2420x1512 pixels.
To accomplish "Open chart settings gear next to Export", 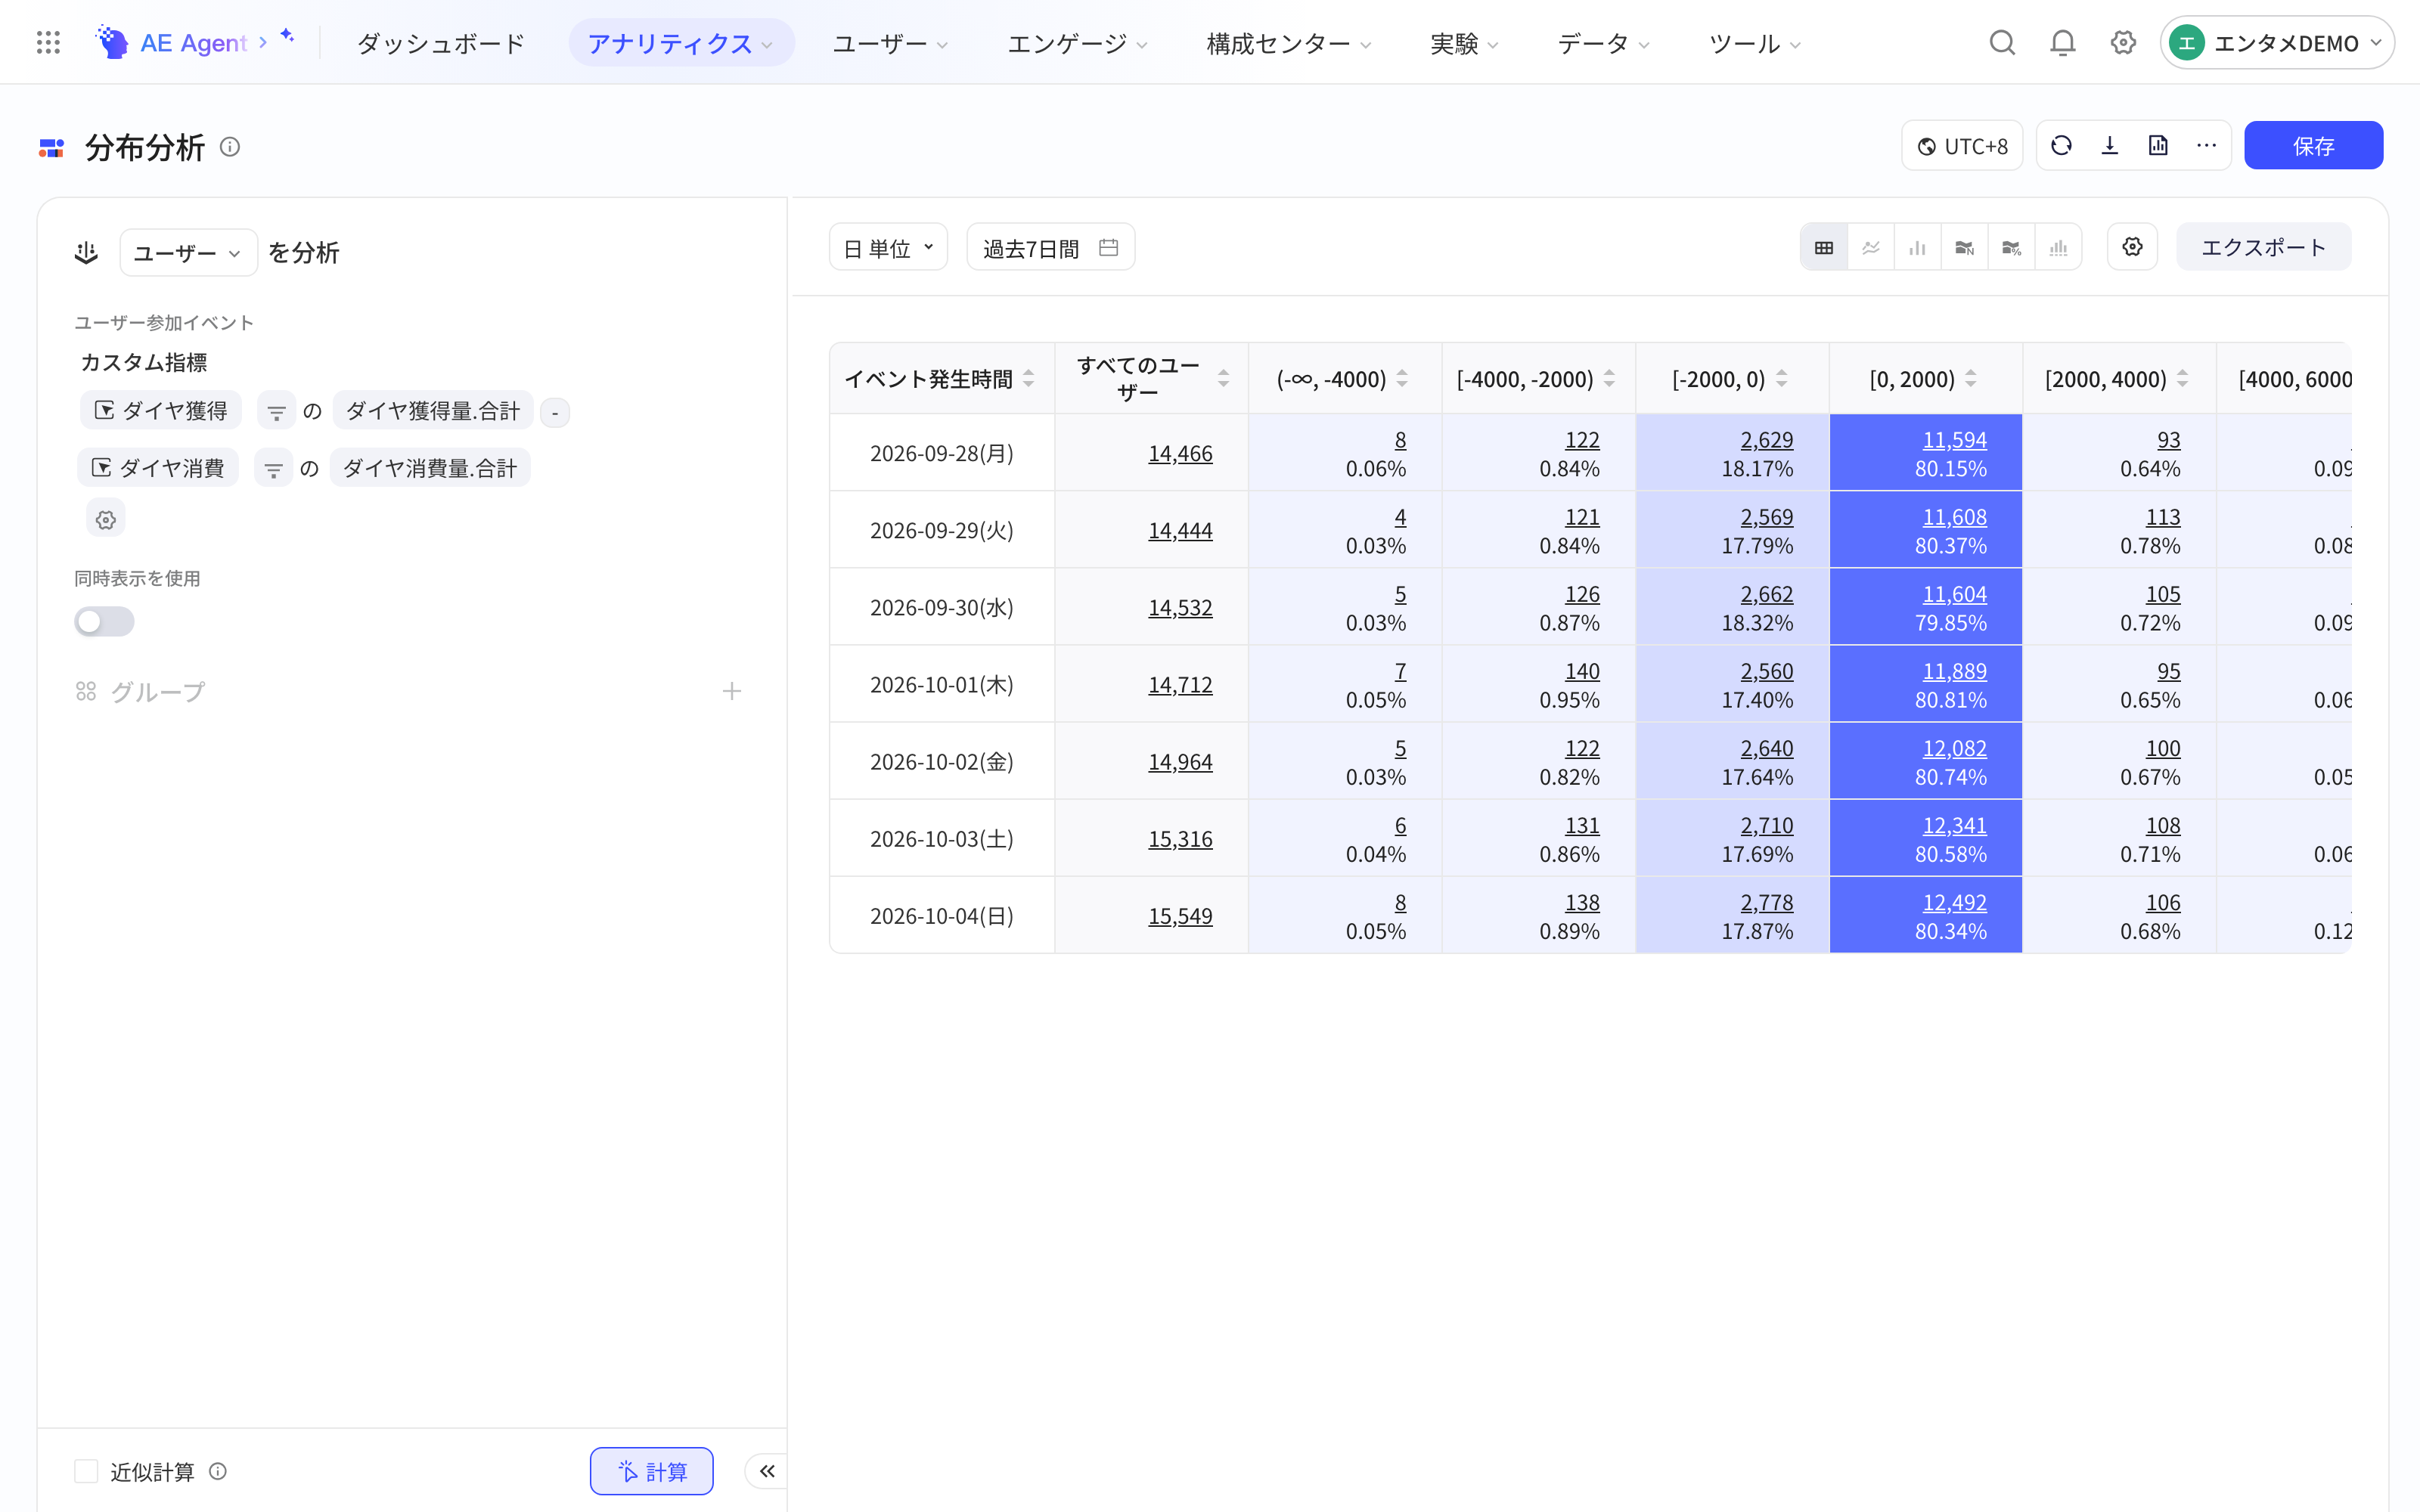I will pyautogui.click(x=2132, y=247).
